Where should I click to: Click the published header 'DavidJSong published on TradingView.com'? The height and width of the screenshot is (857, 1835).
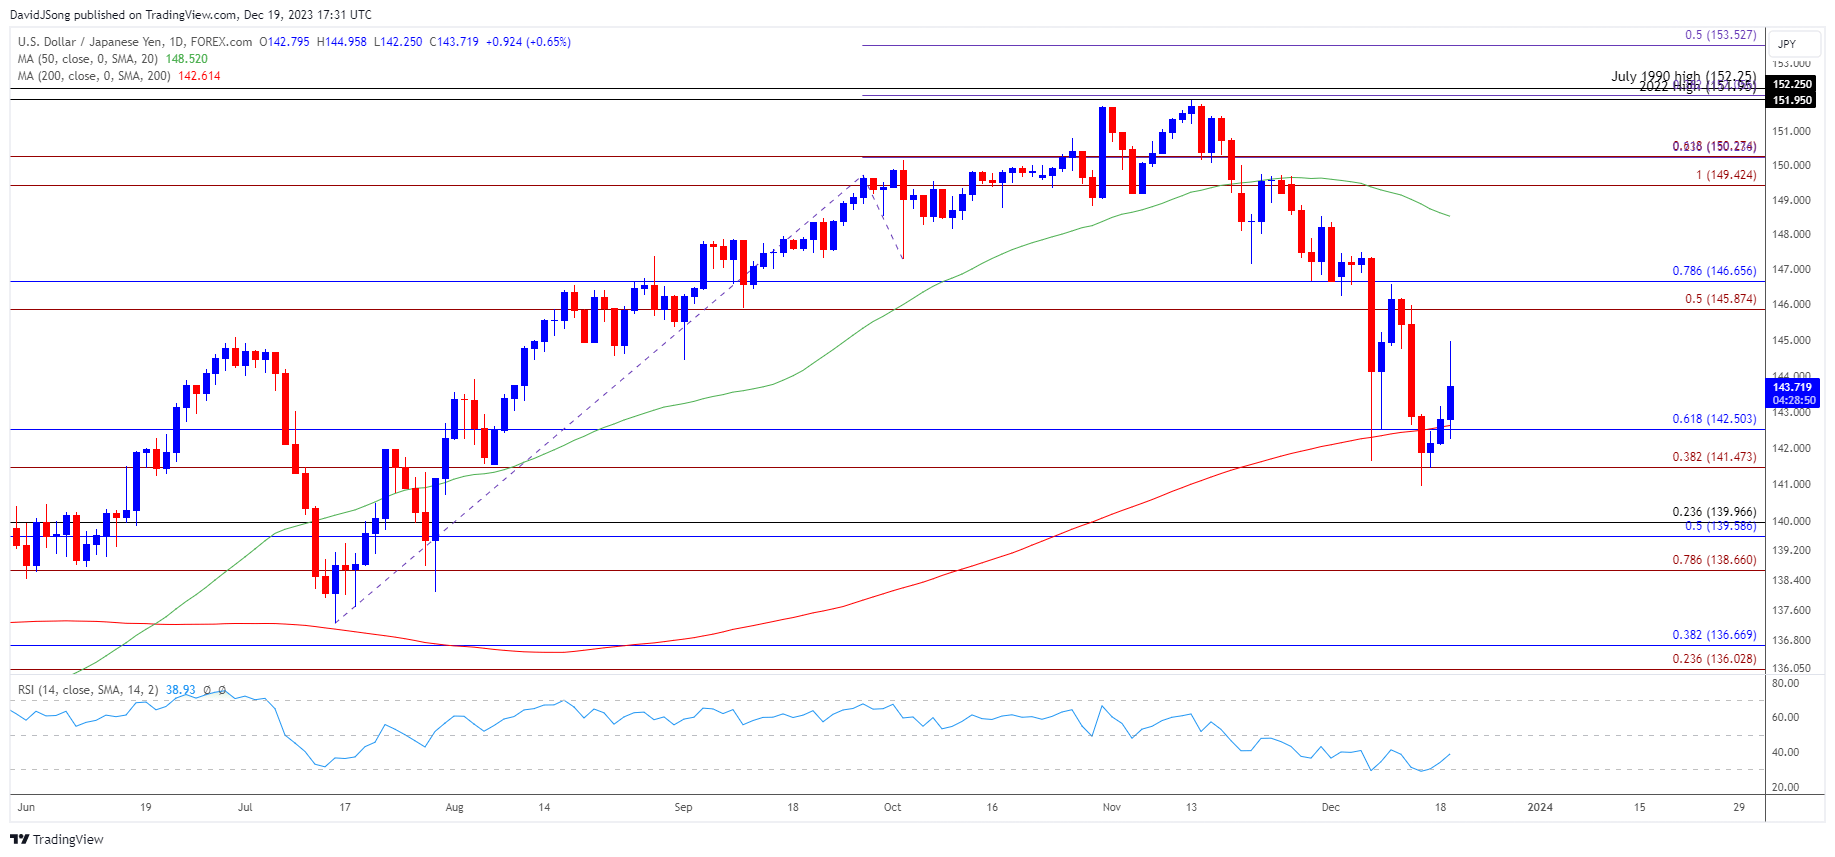[x=123, y=15]
